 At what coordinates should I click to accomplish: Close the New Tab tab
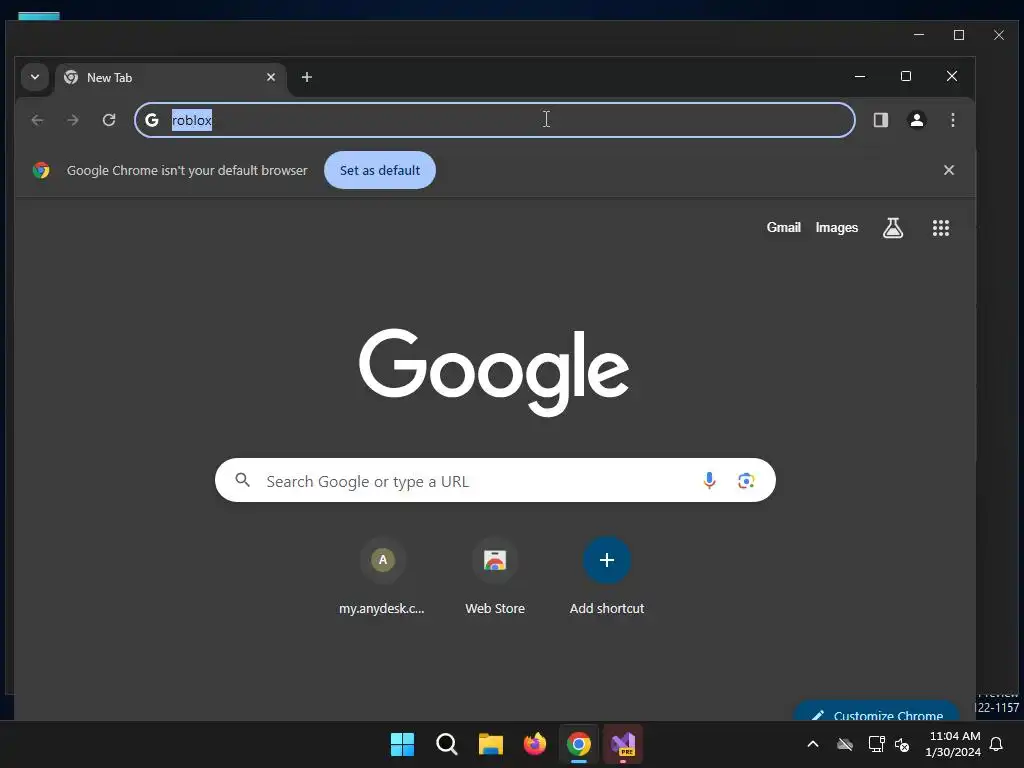click(271, 77)
